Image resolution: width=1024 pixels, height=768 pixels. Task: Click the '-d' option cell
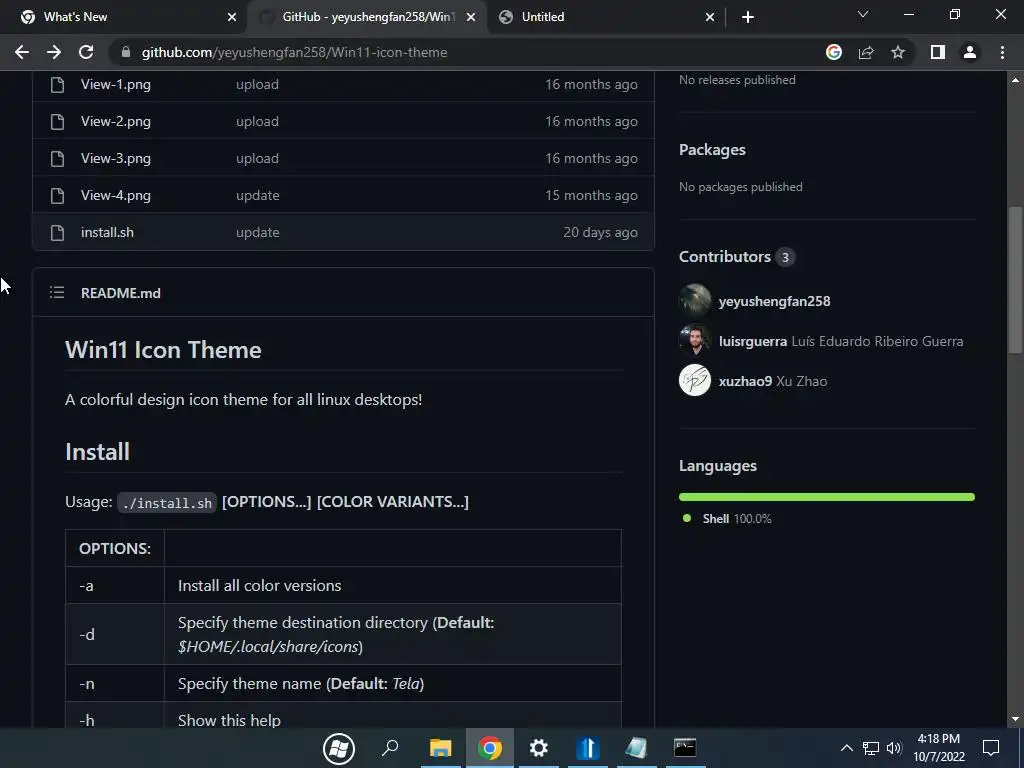pos(115,635)
